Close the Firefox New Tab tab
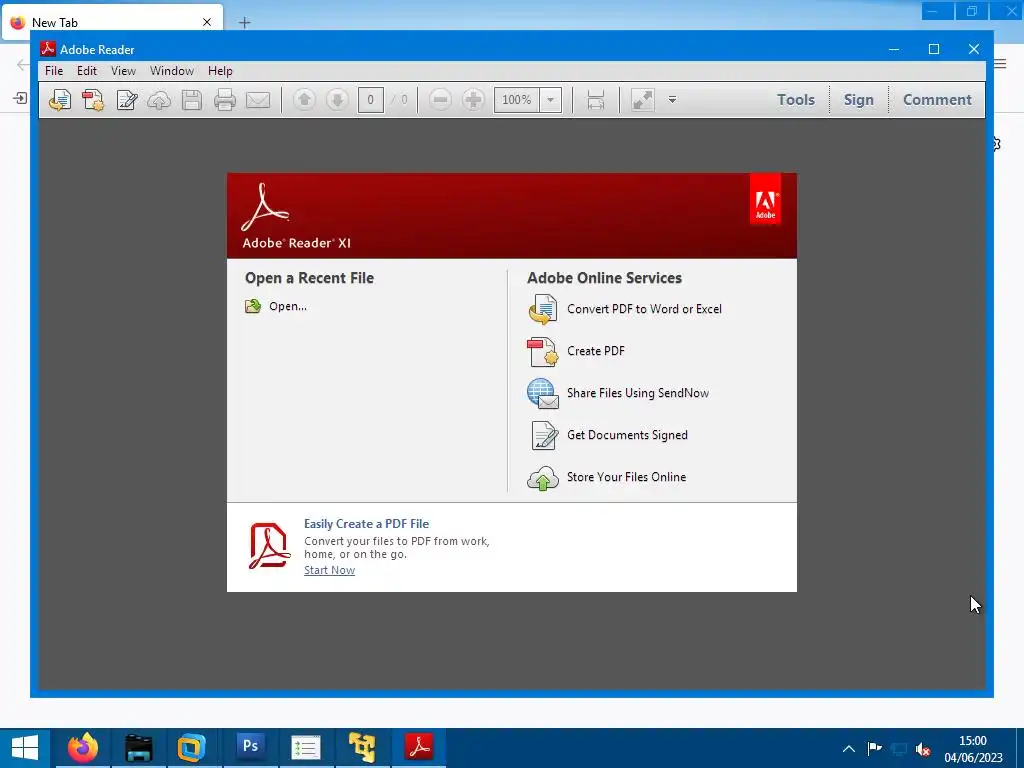1024x768 pixels. point(207,22)
